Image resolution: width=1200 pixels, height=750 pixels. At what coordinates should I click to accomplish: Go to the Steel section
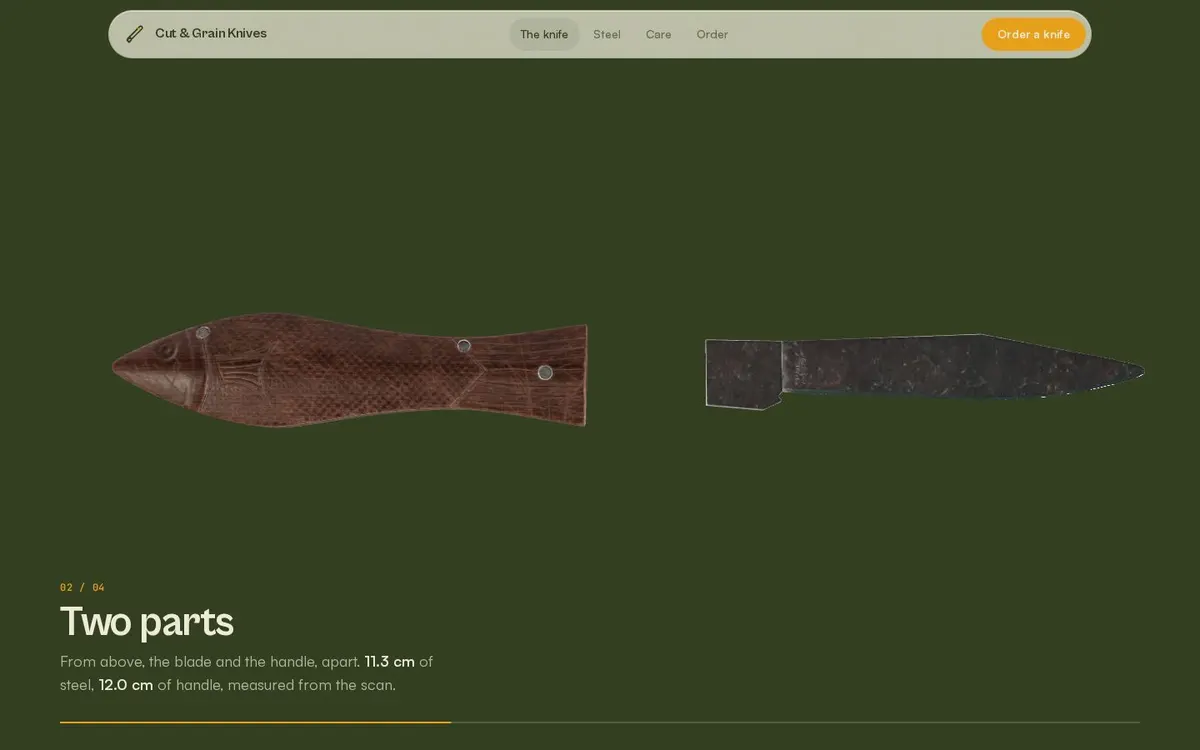click(x=607, y=34)
